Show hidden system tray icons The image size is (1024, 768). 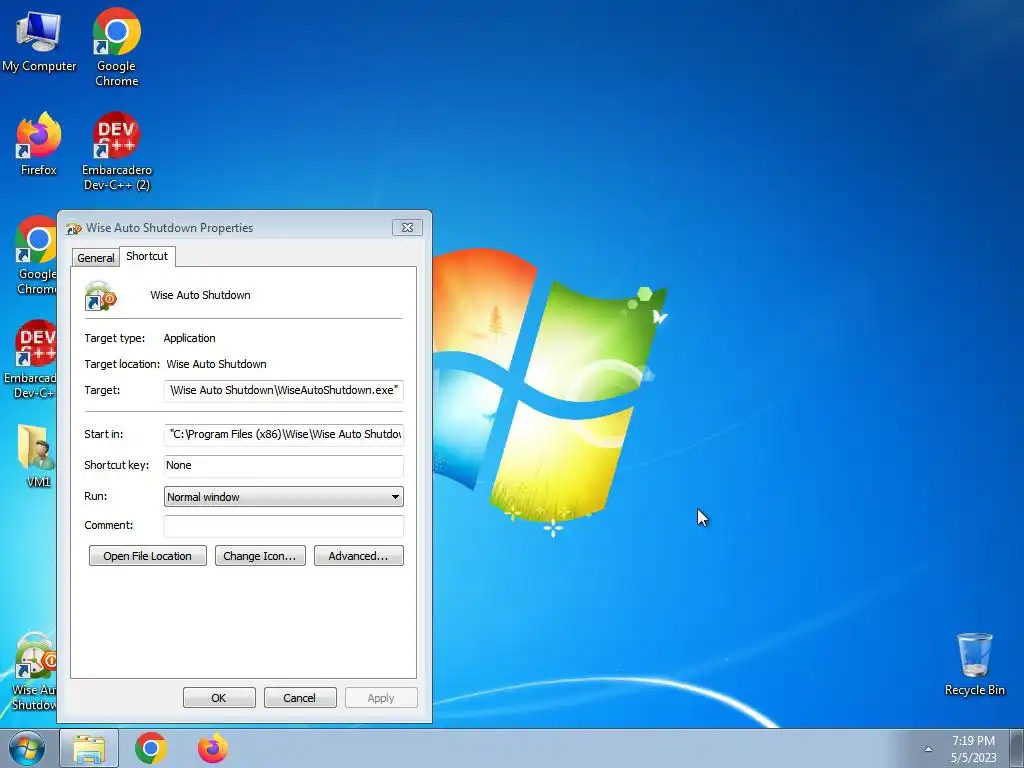point(928,749)
